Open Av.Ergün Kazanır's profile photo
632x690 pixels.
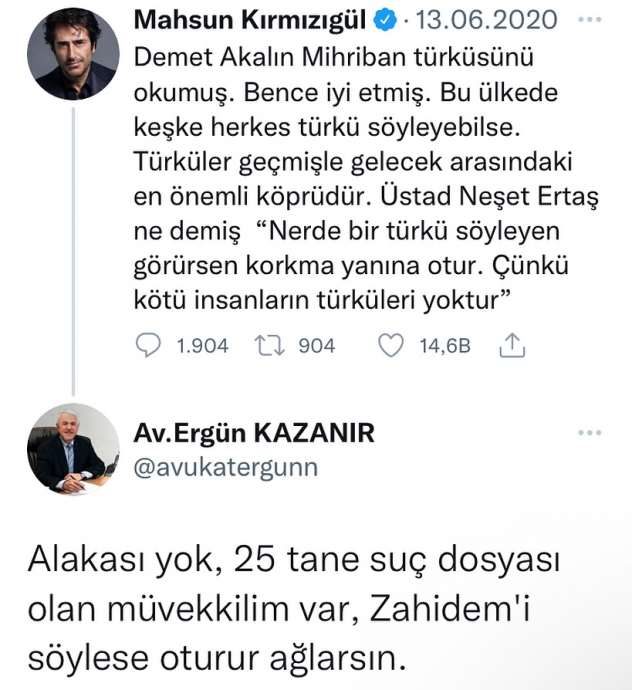pyautogui.click(x=73, y=449)
